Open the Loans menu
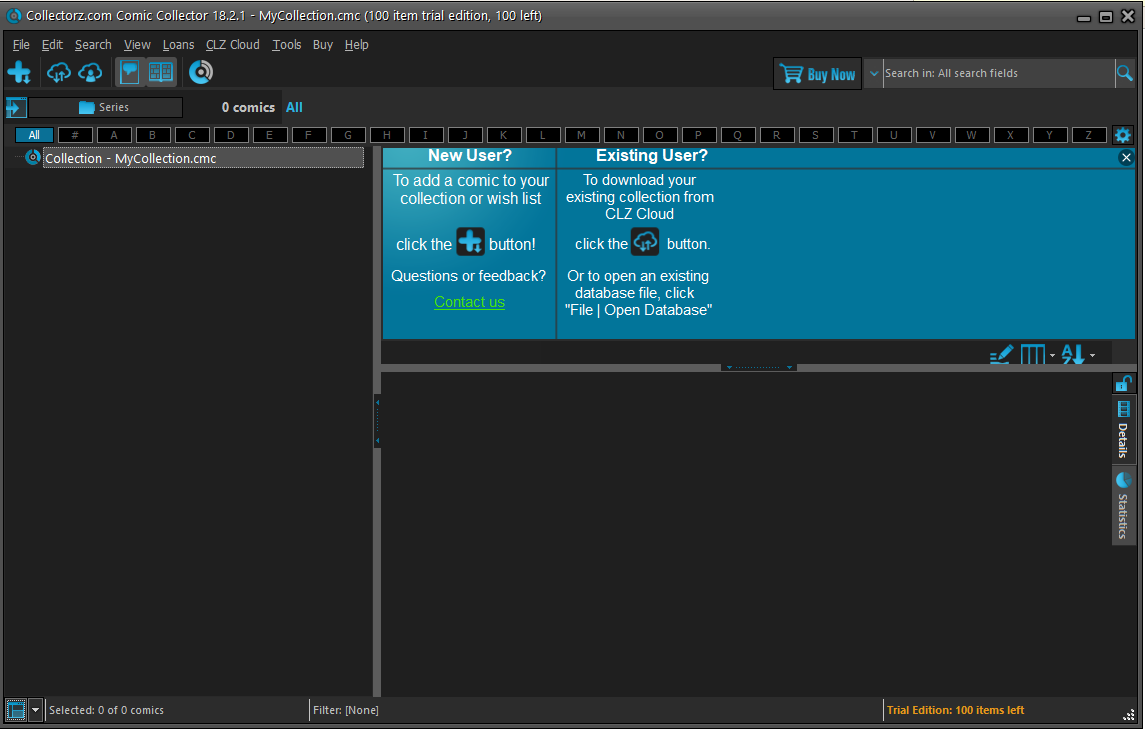This screenshot has width=1145, height=729. coord(178,45)
